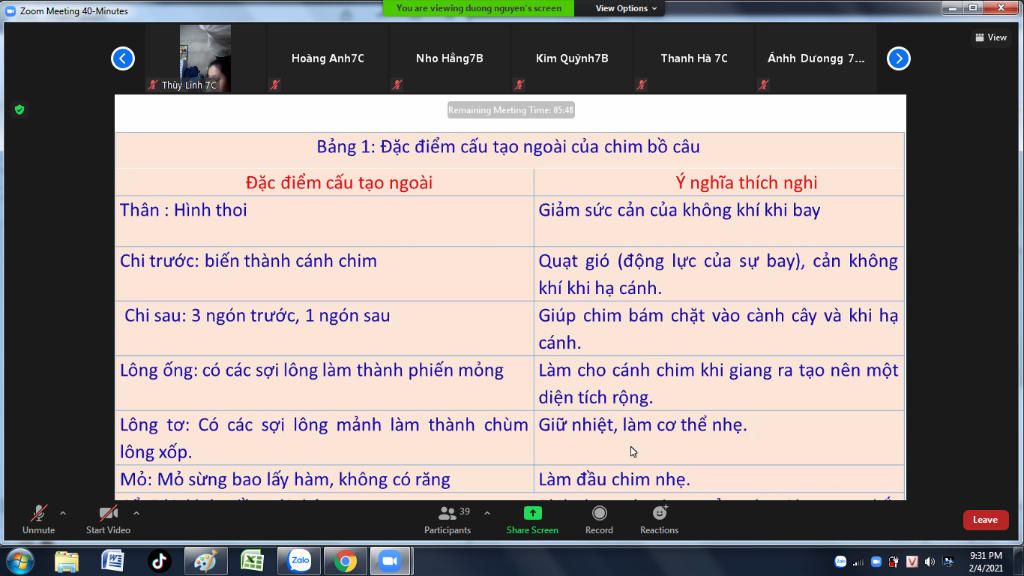Viewport: 1024px width, 576px height.
Task: Select Thanh Hà 7C participant tile
Action: tap(694, 58)
